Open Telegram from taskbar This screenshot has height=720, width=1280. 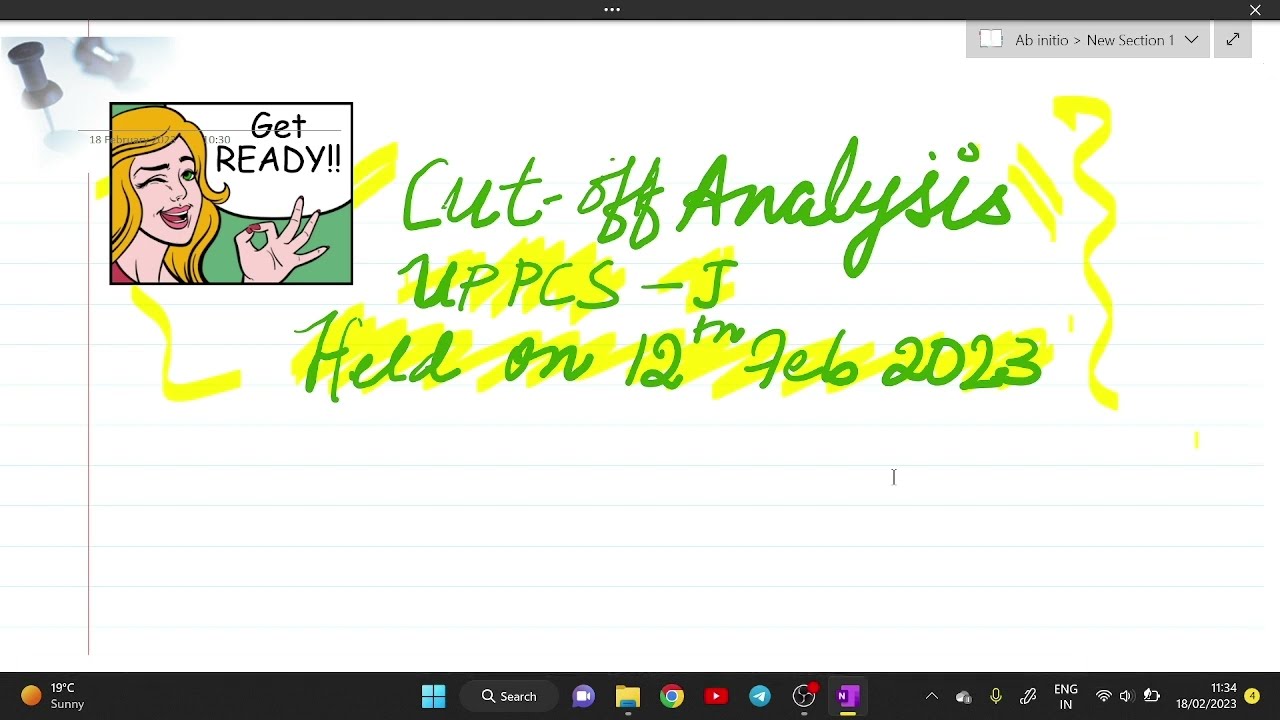760,696
